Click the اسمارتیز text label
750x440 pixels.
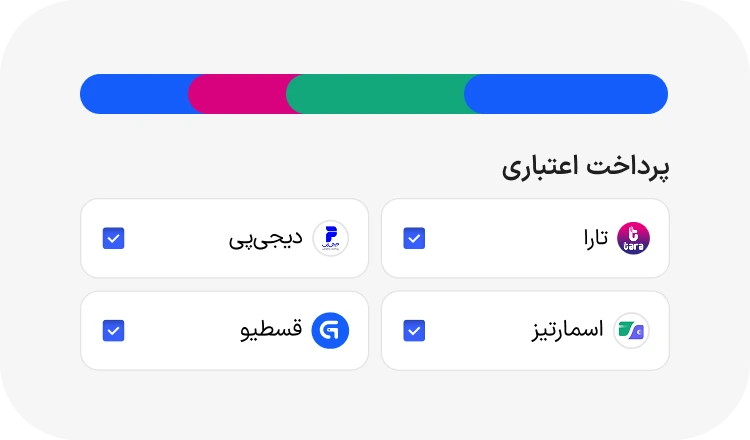click(568, 330)
